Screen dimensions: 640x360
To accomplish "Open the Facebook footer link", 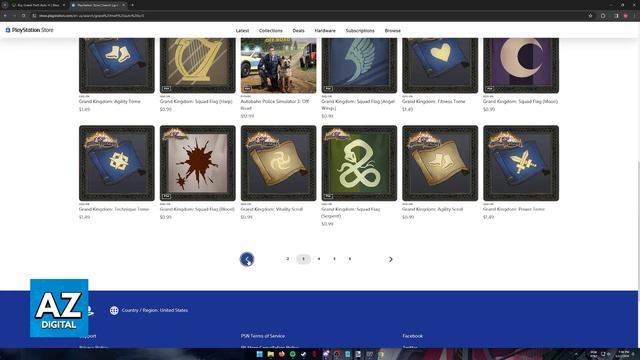I will (x=413, y=336).
